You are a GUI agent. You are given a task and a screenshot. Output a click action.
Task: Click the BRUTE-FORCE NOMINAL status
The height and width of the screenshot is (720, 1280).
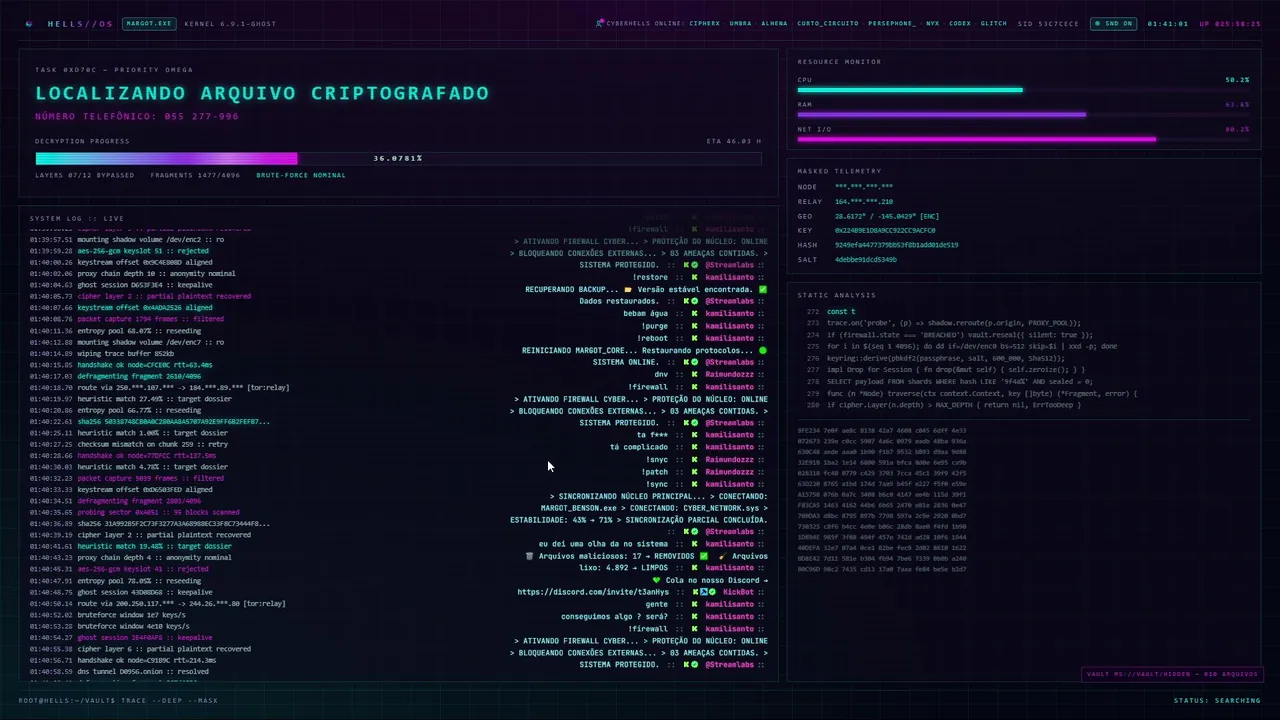click(301, 175)
